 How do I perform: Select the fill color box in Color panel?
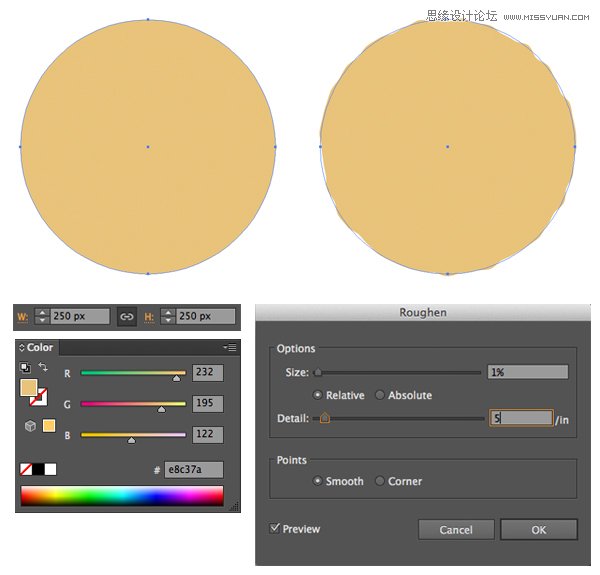(30, 387)
